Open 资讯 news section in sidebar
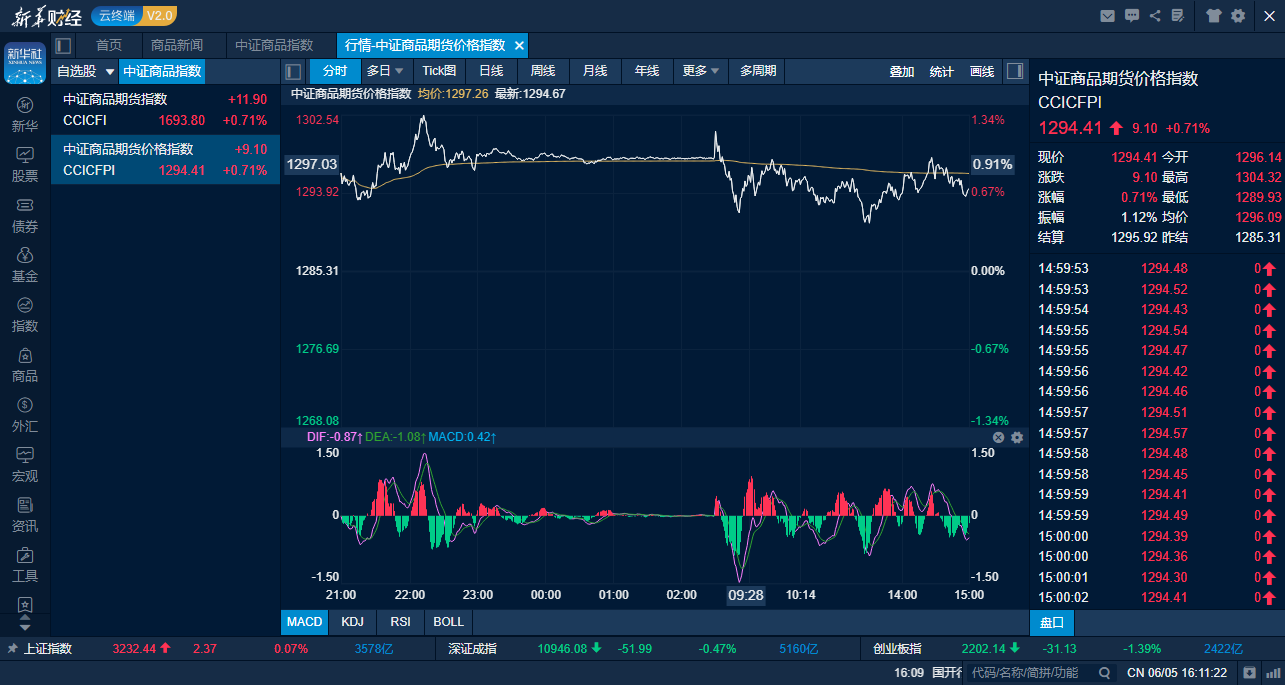Viewport: 1285px width, 685px height. point(25,515)
